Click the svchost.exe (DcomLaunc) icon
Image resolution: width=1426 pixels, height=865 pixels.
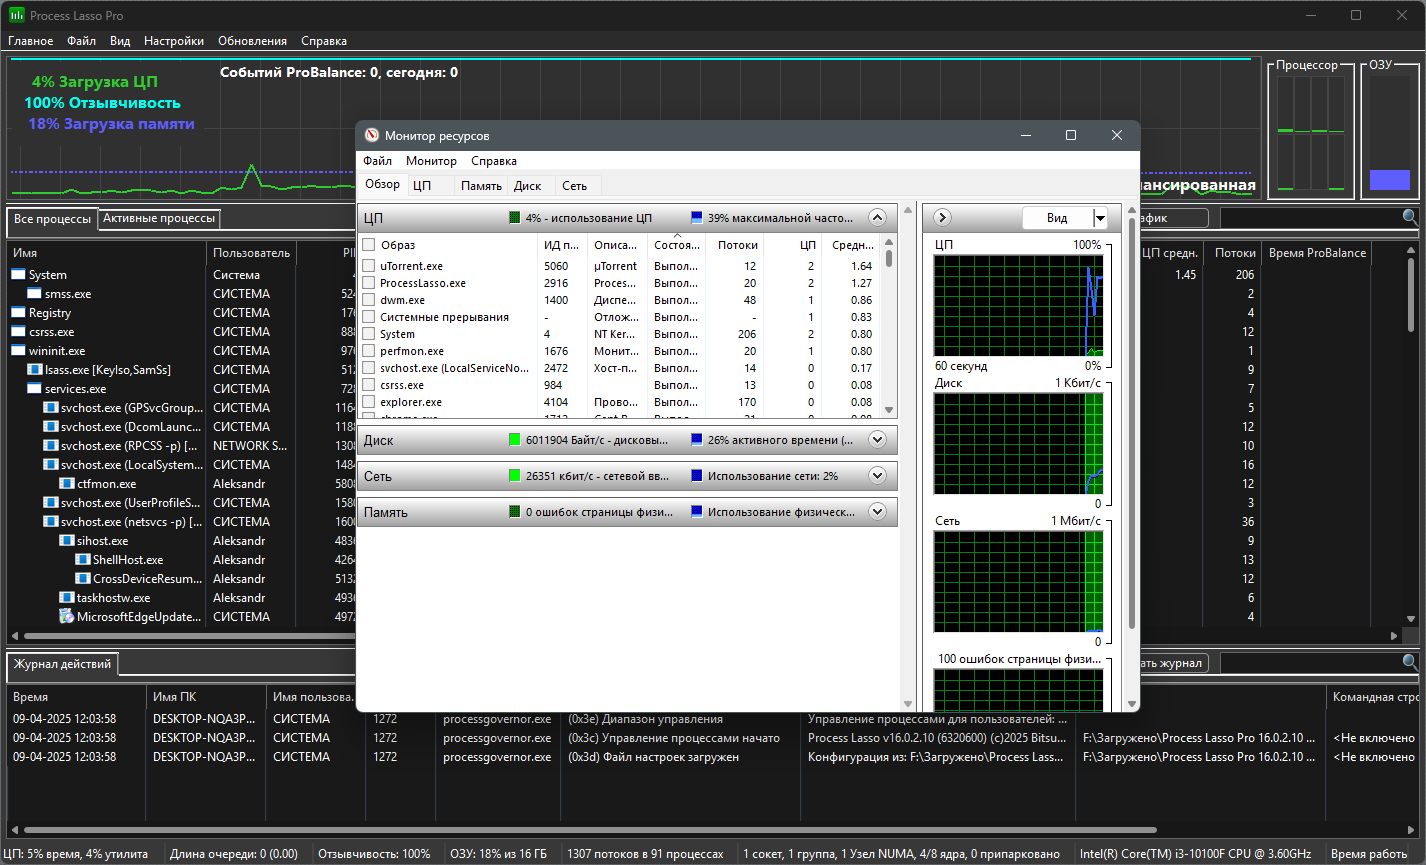coord(50,426)
